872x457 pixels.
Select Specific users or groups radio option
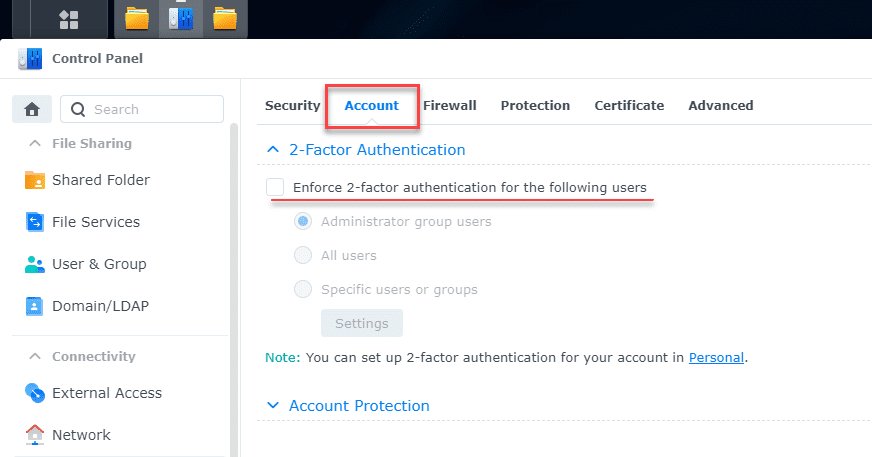303,289
